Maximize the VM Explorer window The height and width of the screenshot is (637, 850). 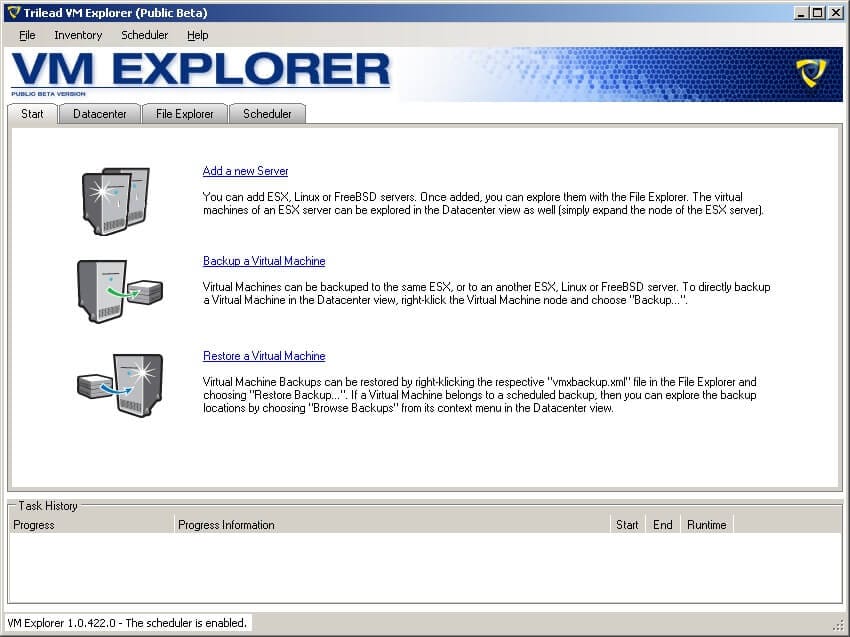[x=817, y=13]
